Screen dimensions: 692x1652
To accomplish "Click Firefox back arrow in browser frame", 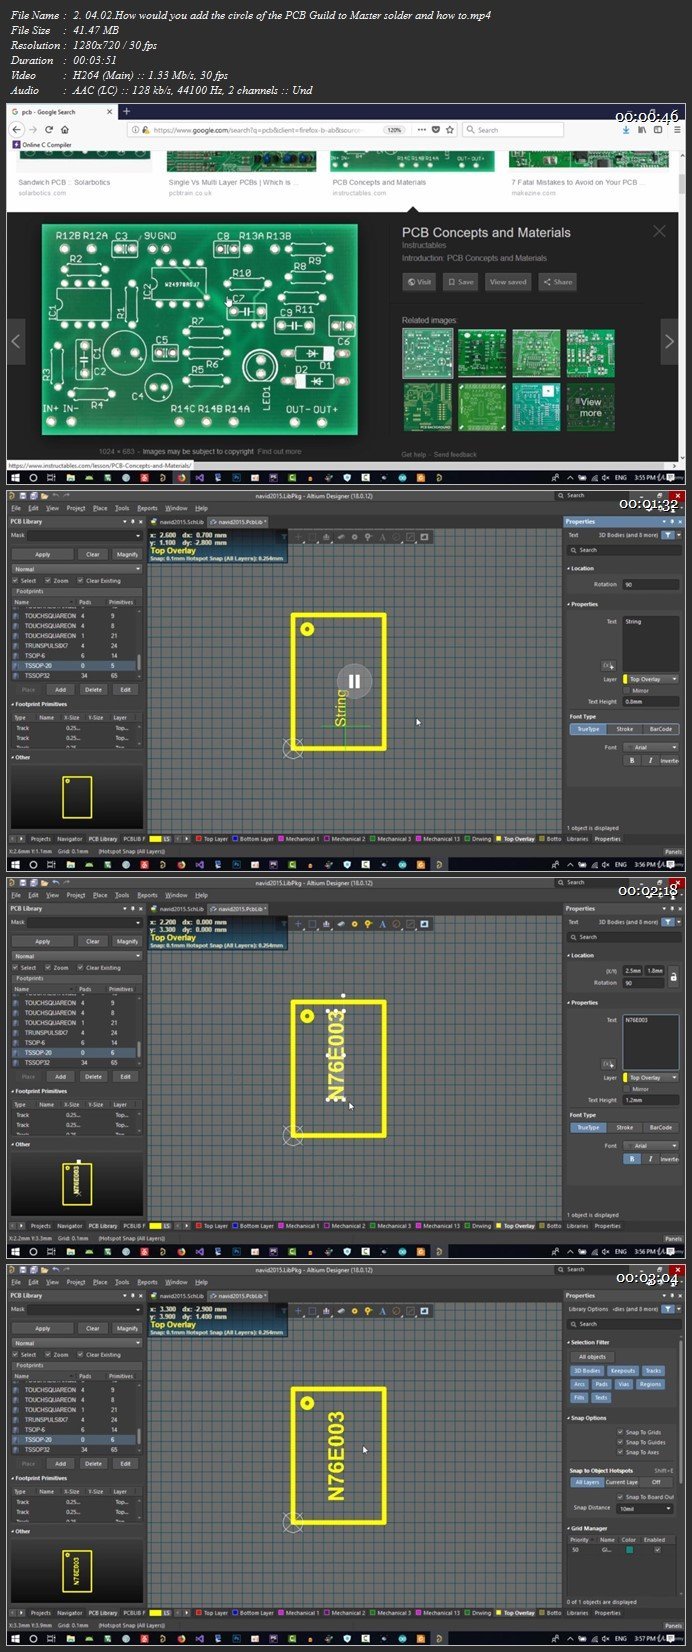I will pyautogui.click(x=17, y=130).
